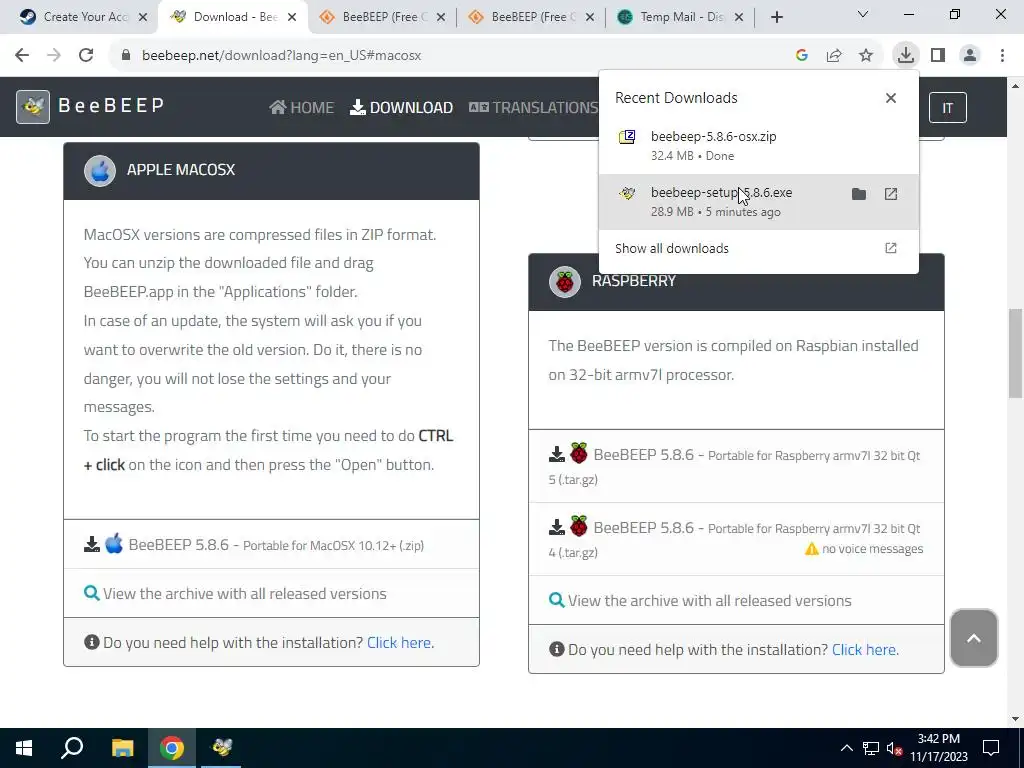Show hidden system tray icons
This screenshot has width=1024, height=768.
pos(846,748)
